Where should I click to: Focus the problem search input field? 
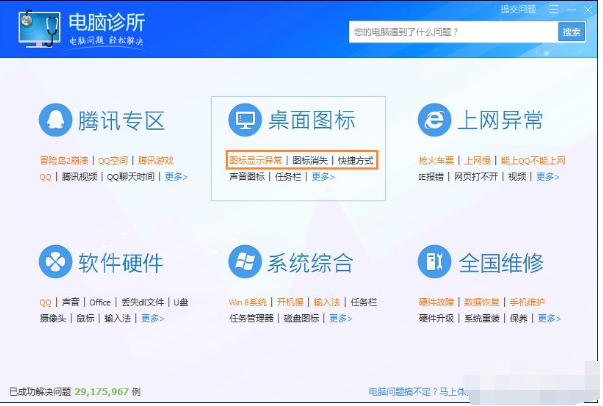coord(450,32)
